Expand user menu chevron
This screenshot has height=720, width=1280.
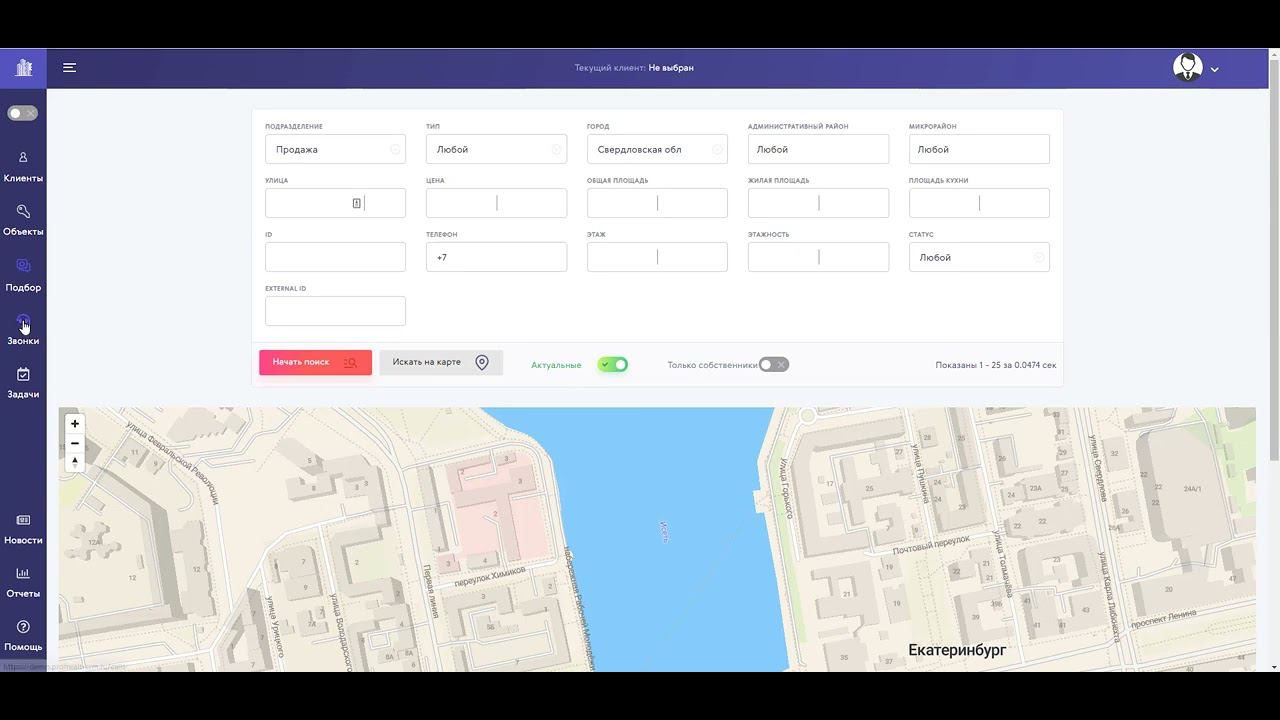point(1215,70)
